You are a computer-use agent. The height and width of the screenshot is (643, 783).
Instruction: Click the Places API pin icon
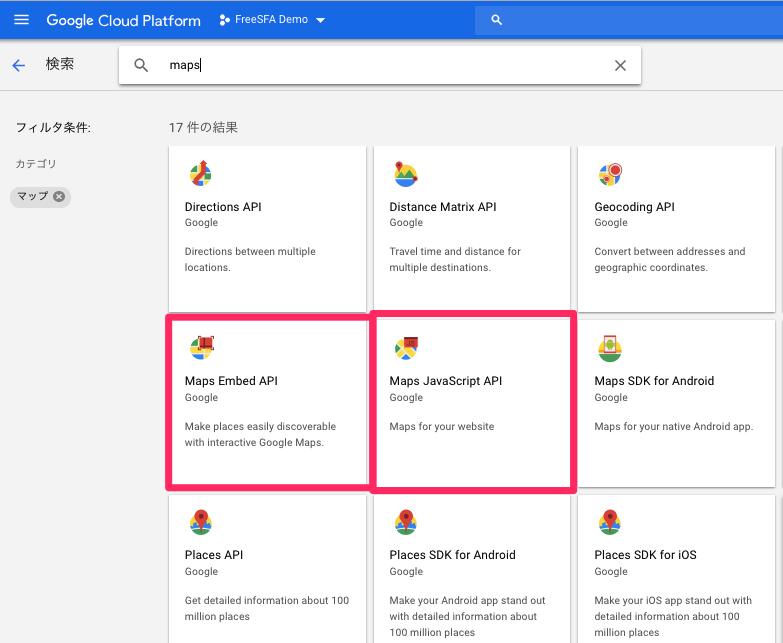(x=201, y=521)
